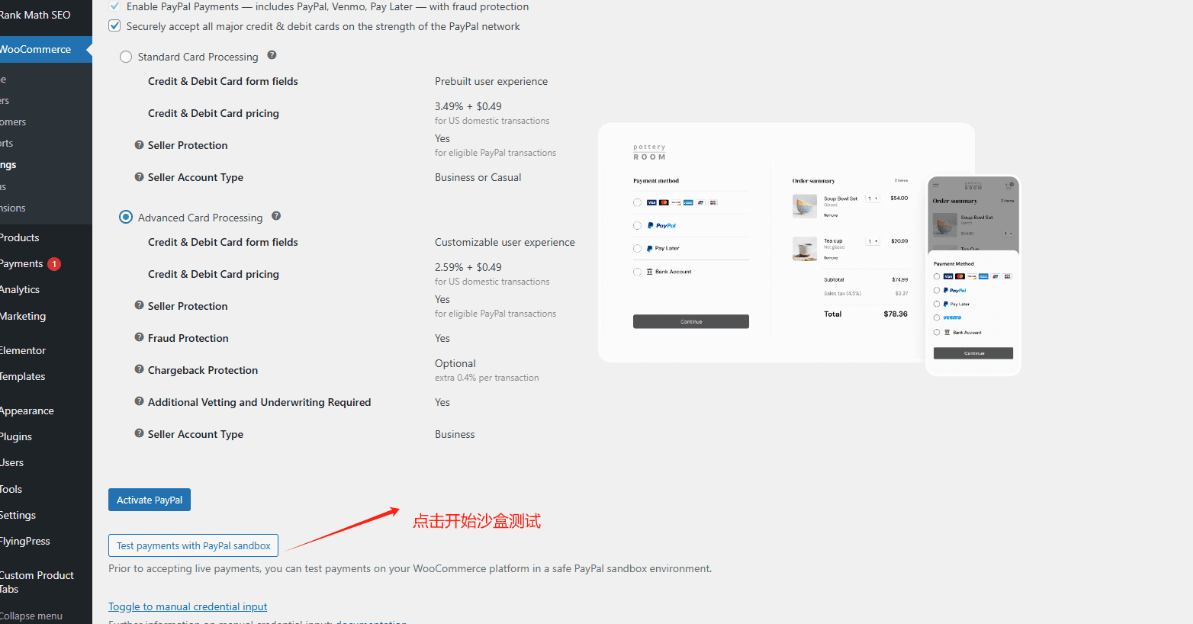This screenshot has height=624, width=1193.
Task: Click Toggle to manual credential input link
Action: click(x=187, y=606)
